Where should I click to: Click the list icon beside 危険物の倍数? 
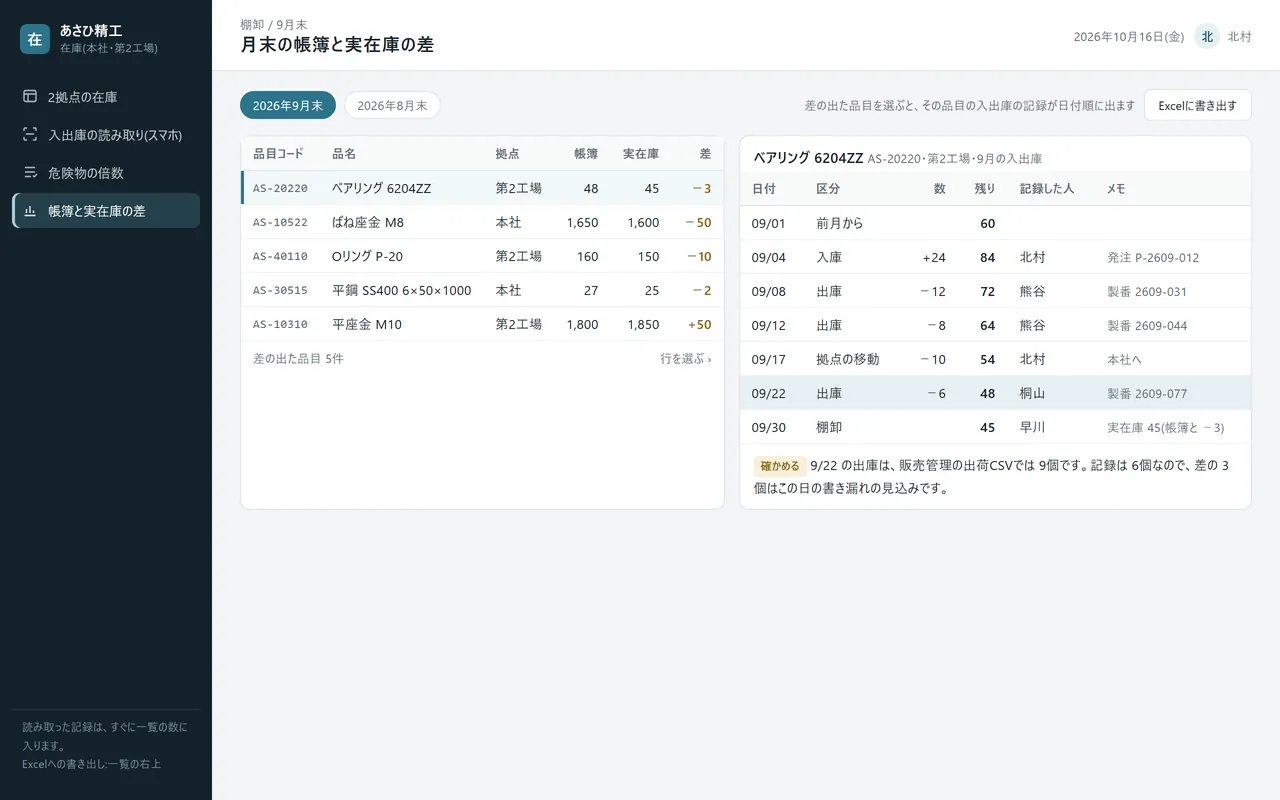tap(30, 173)
